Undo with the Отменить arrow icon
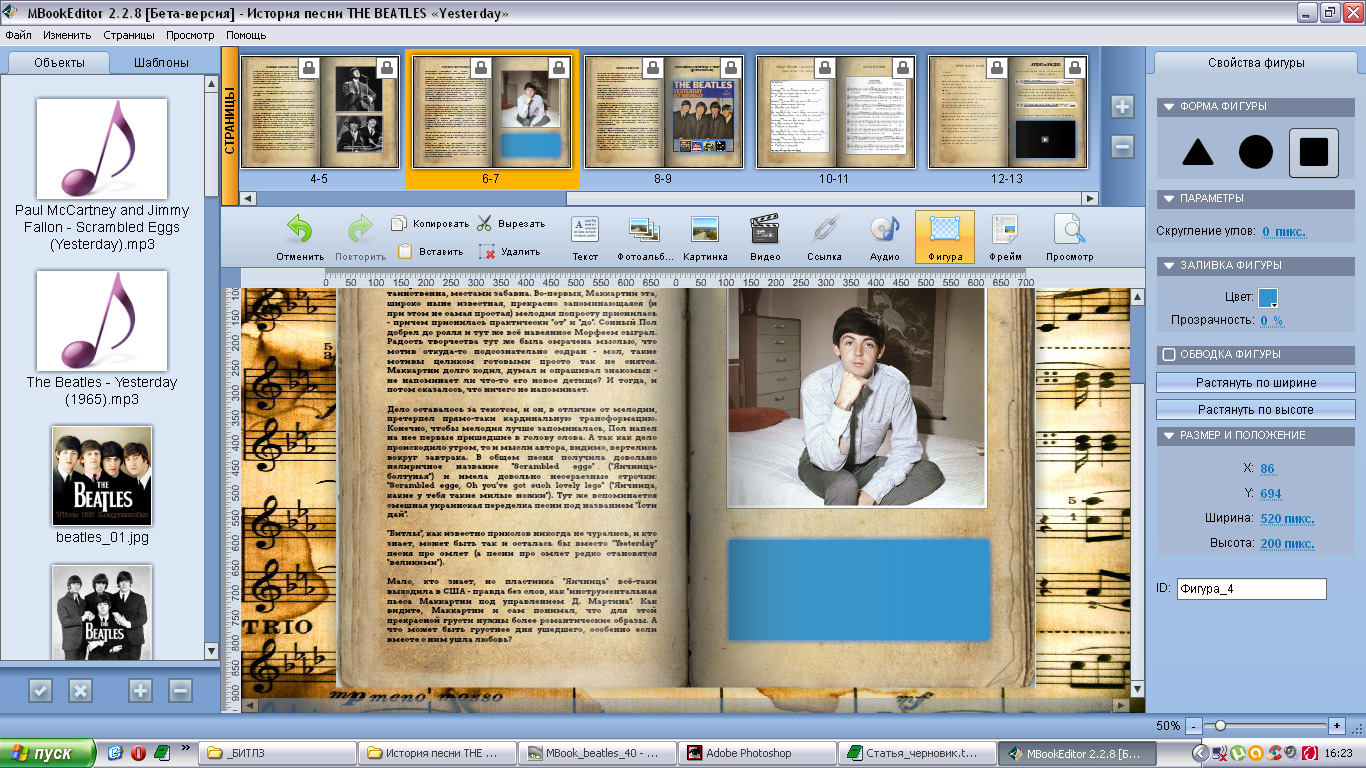 [x=300, y=230]
